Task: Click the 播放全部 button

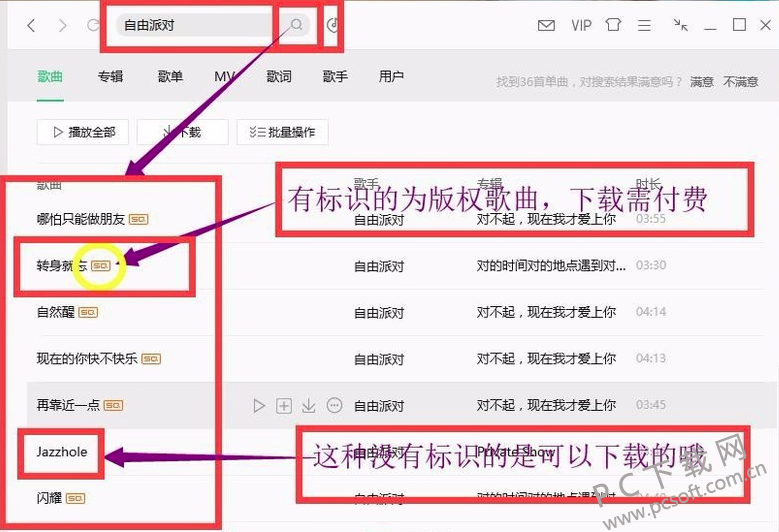Action: pos(83,132)
